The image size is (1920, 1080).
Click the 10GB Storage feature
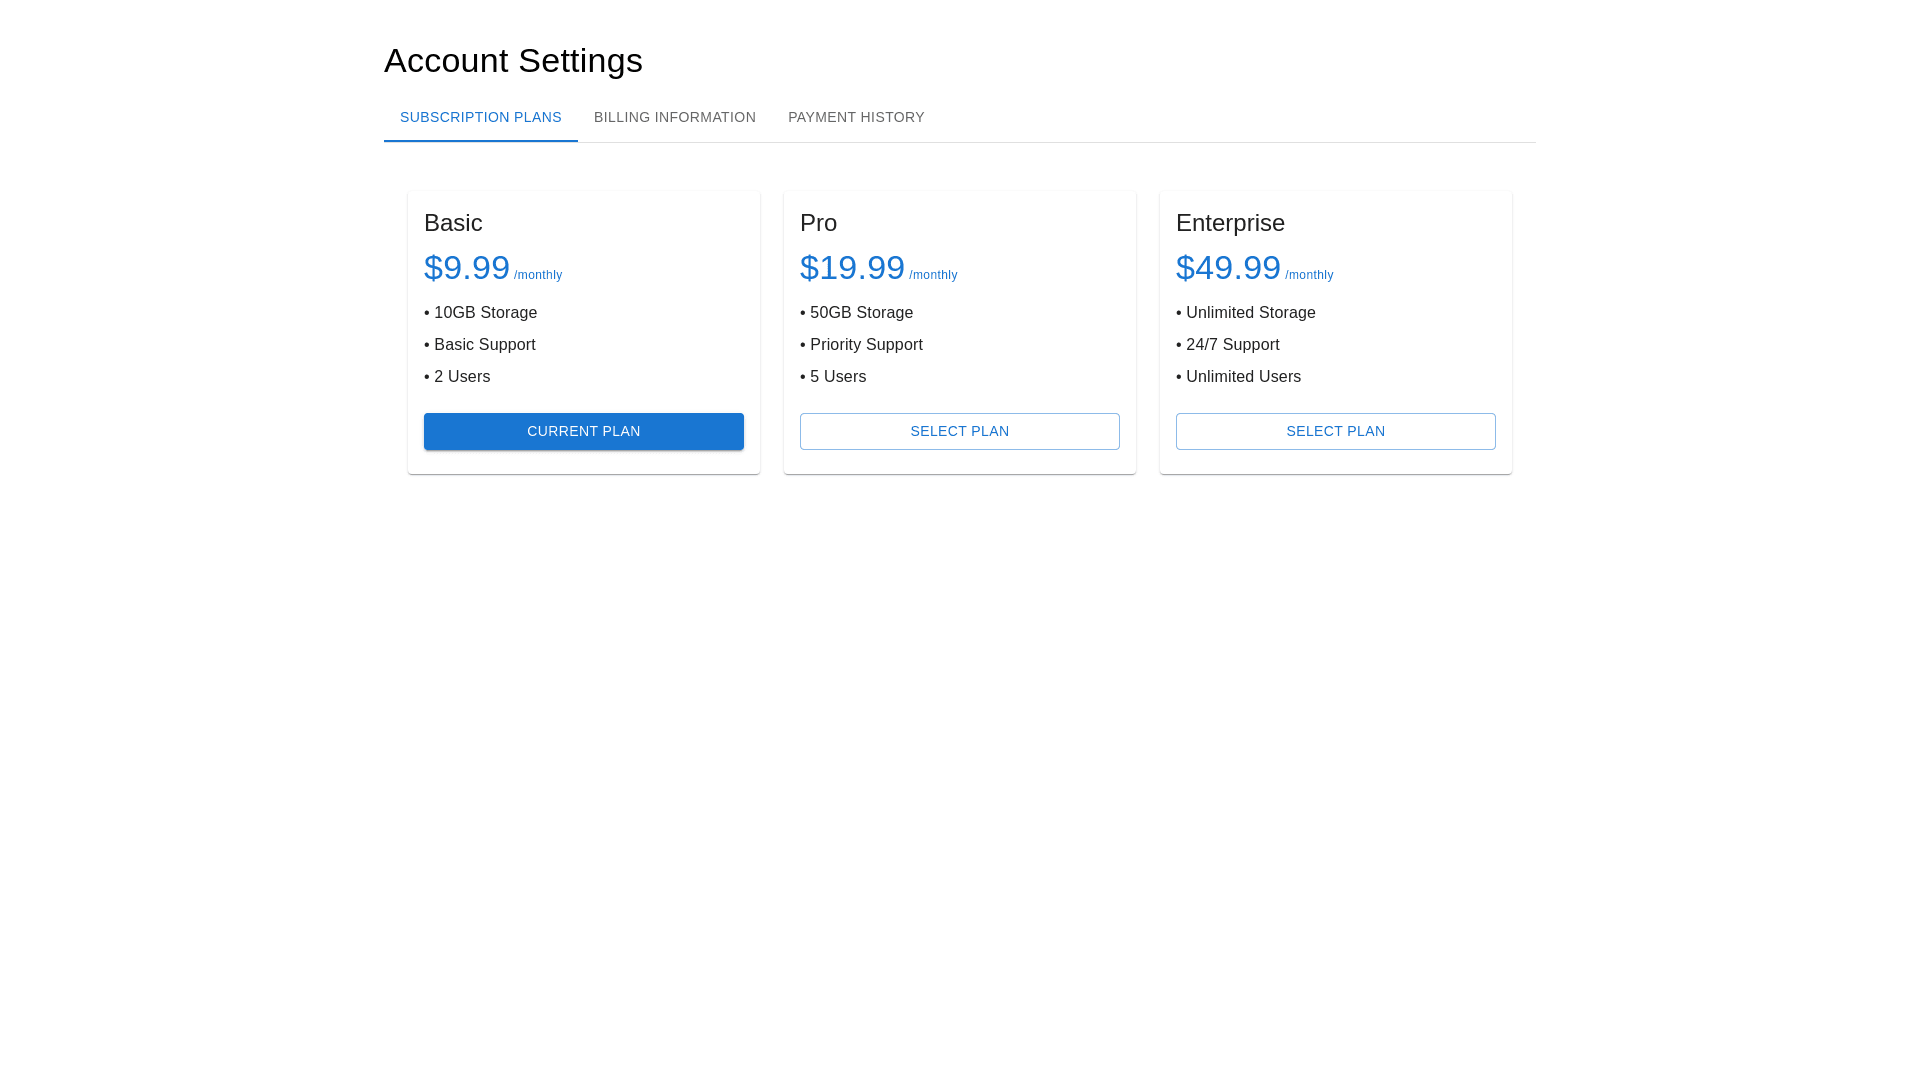point(484,313)
